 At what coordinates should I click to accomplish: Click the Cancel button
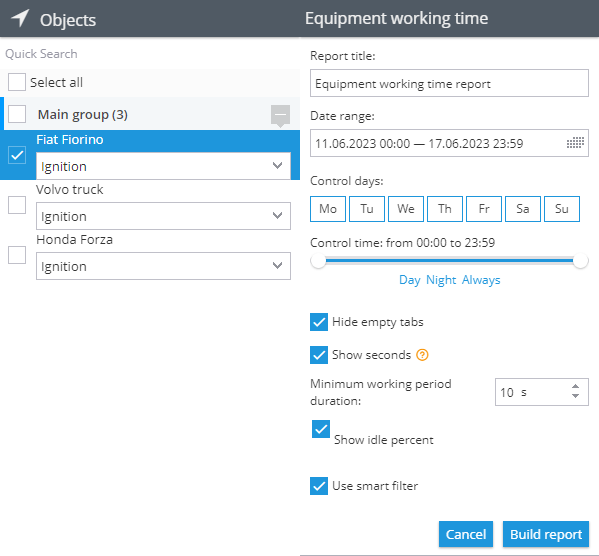tap(466, 534)
